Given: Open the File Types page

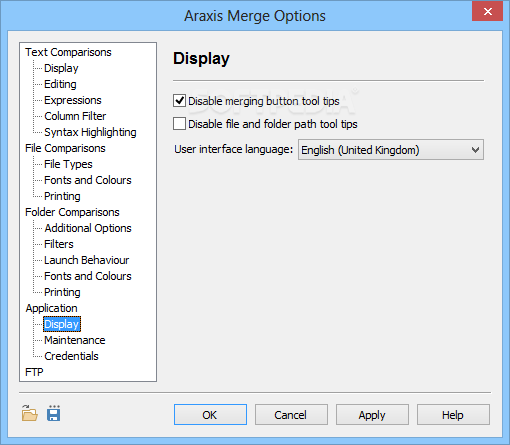Looking at the screenshot, I should pos(68,164).
